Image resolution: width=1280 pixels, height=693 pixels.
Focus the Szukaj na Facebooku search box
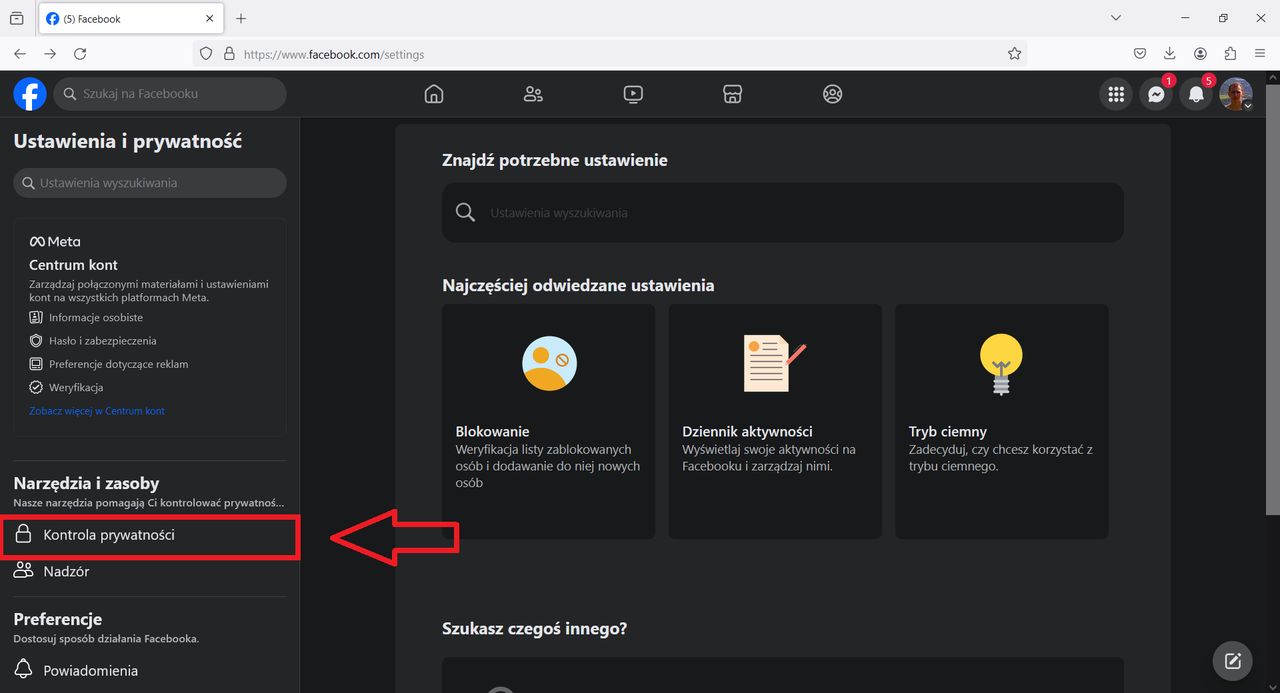(170, 94)
